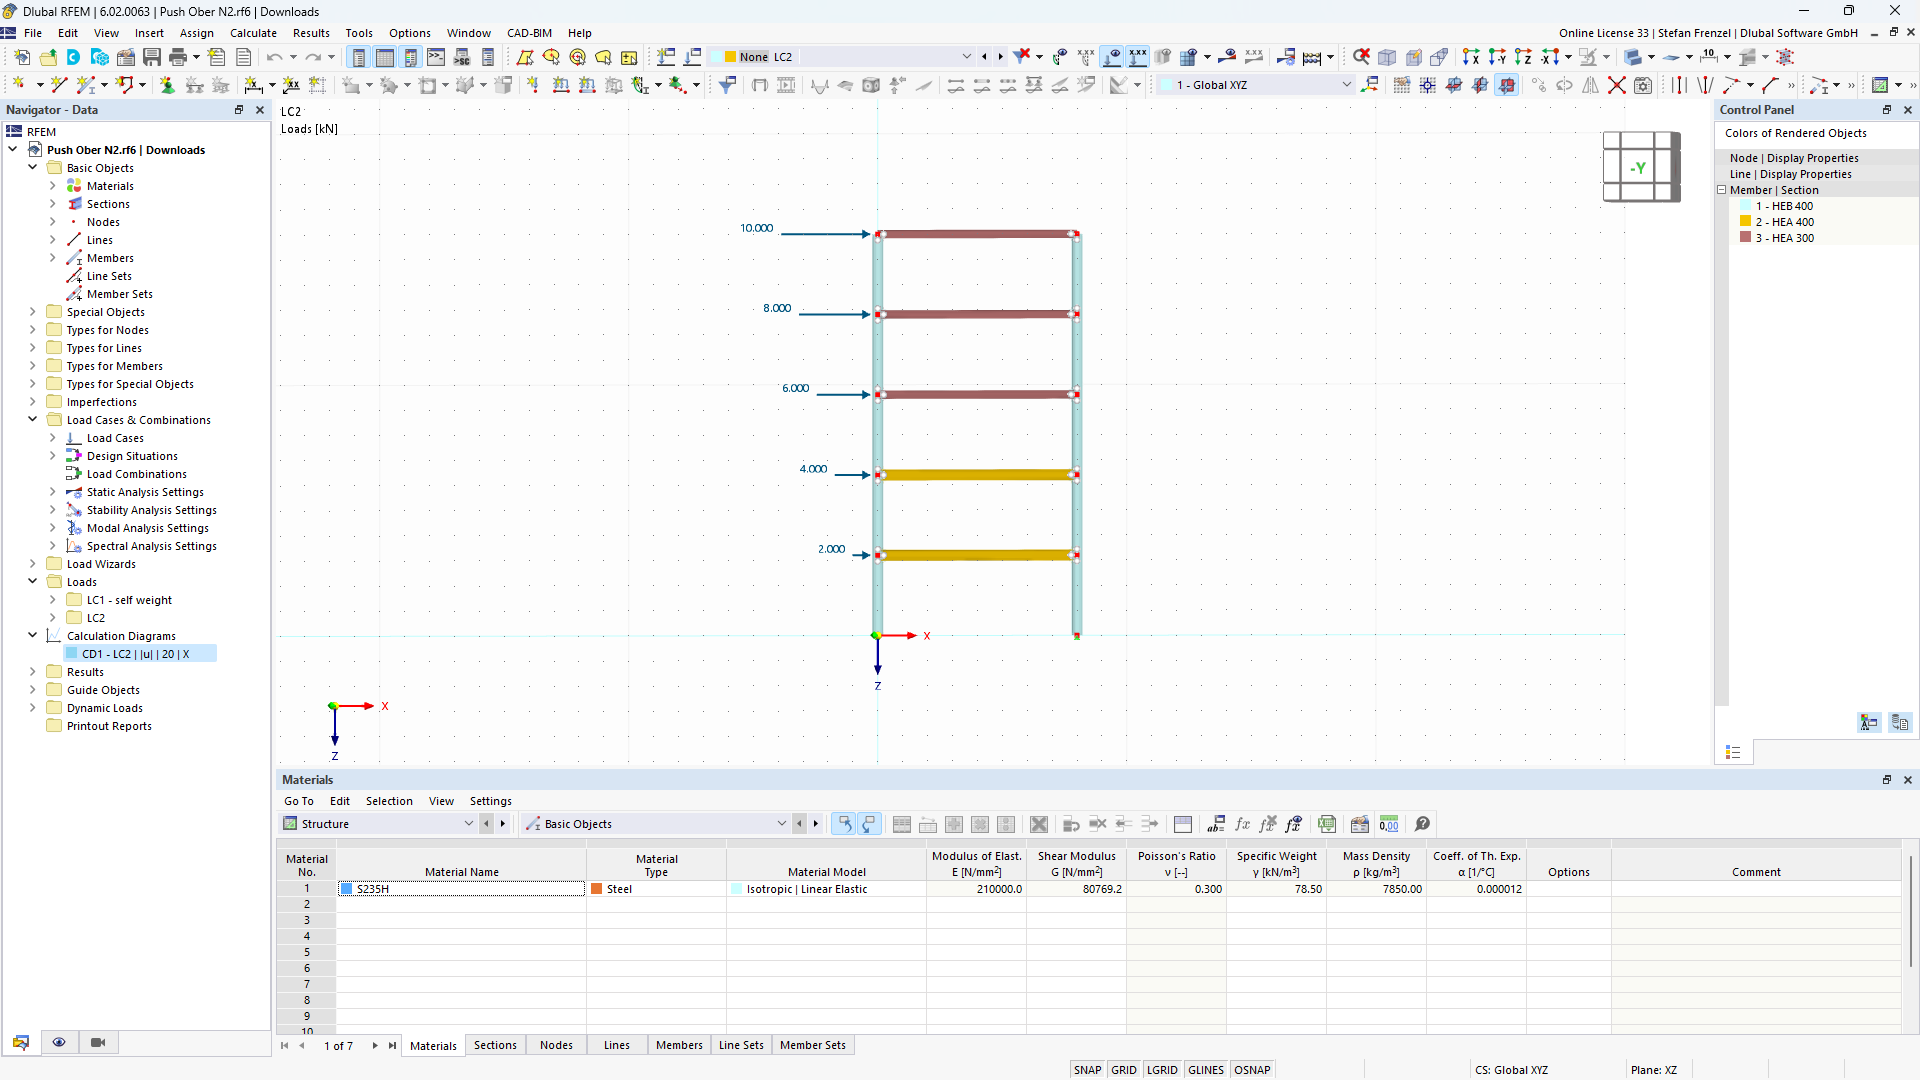Click Go To in Materials panel menu
1920x1080 pixels.
pyautogui.click(x=298, y=801)
